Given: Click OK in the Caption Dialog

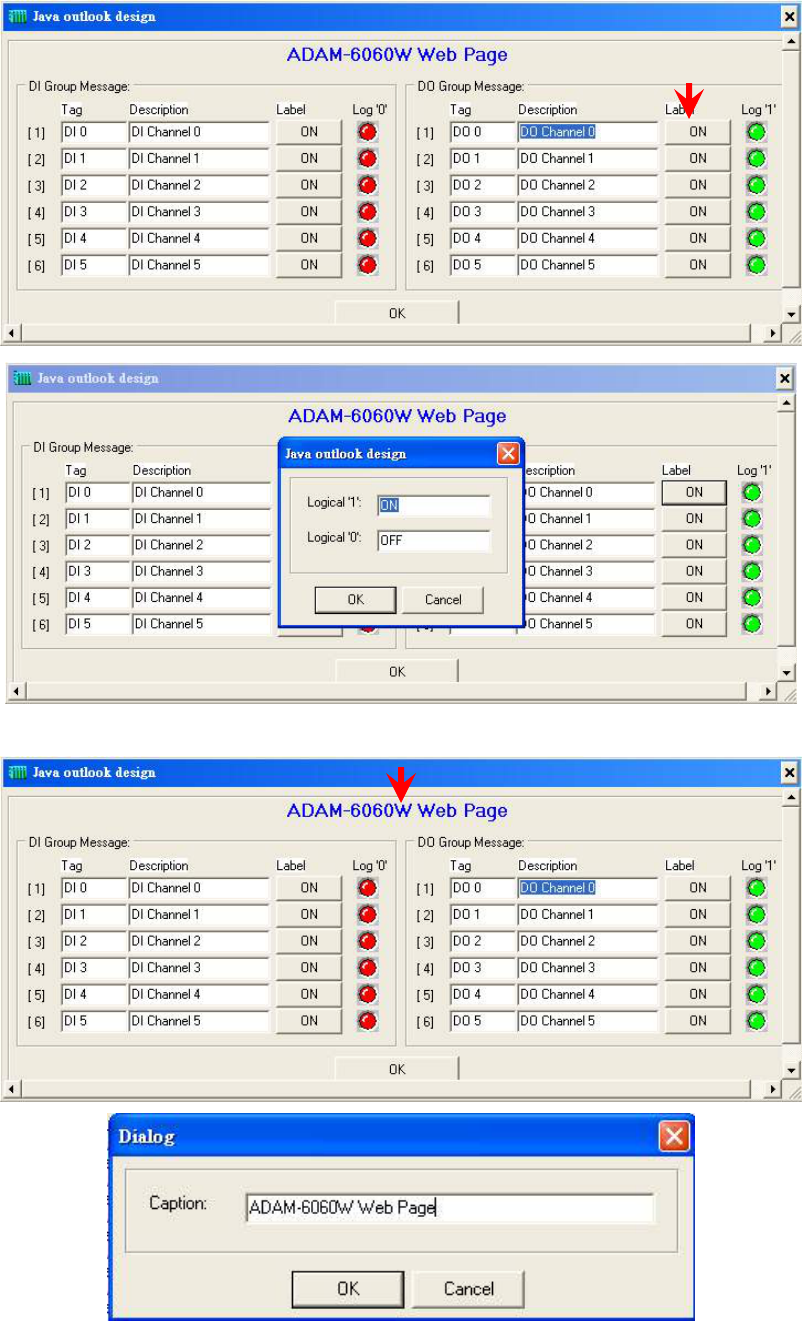Looking at the screenshot, I should pyautogui.click(x=348, y=1288).
